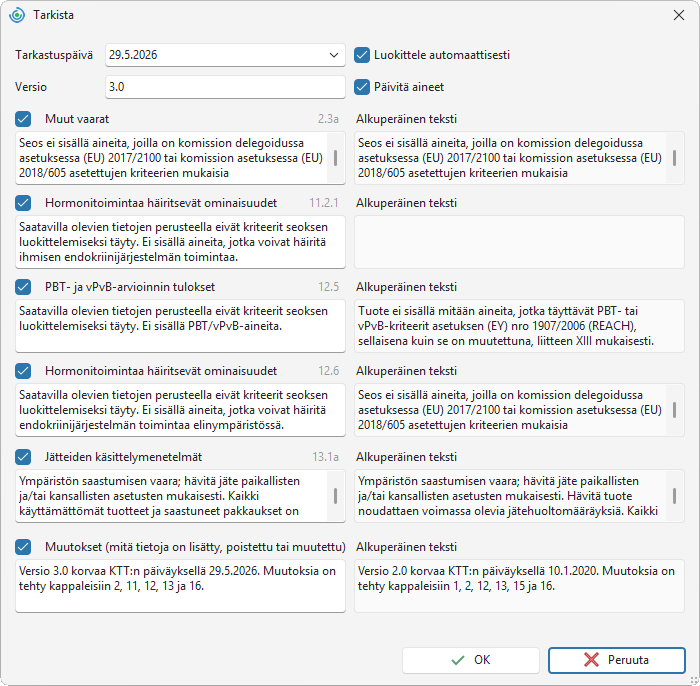This screenshot has width=700, height=686.
Task: Click the 11.2.1 Hormonitoimintaa text box
Action: pyautogui.click(x=180, y=242)
